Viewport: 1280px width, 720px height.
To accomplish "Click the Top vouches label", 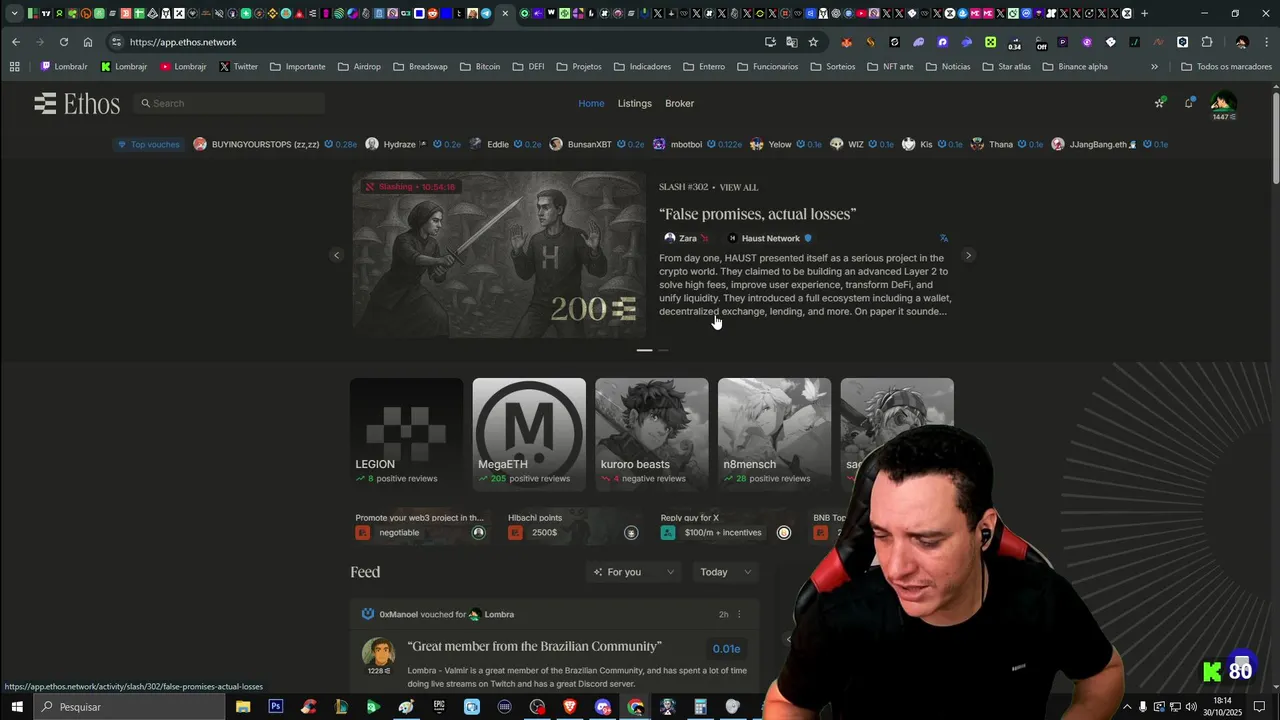I will (x=147, y=144).
